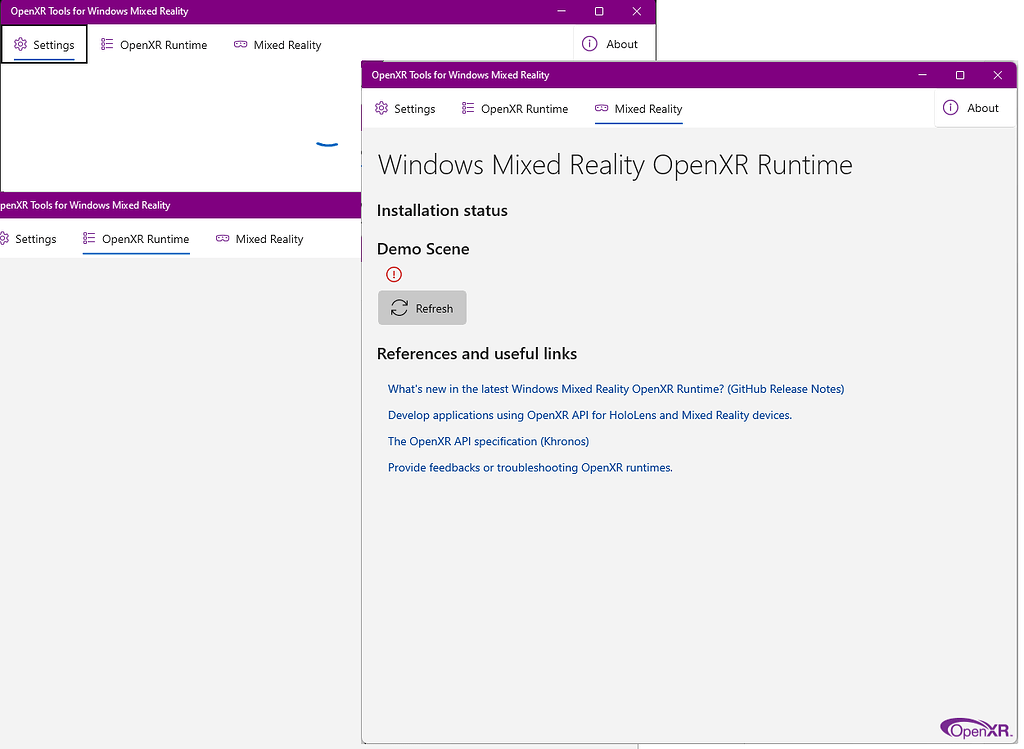Click the Refresh button
This screenshot has width=1024, height=749.
coord(422,308)
